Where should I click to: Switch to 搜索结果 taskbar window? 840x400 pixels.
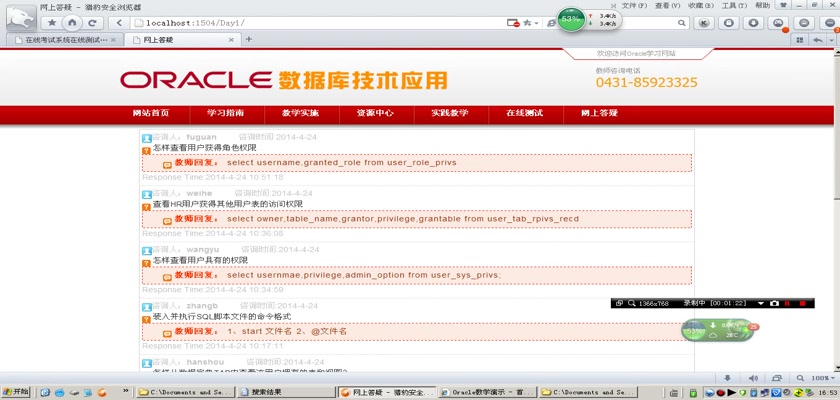click(285, 392)
